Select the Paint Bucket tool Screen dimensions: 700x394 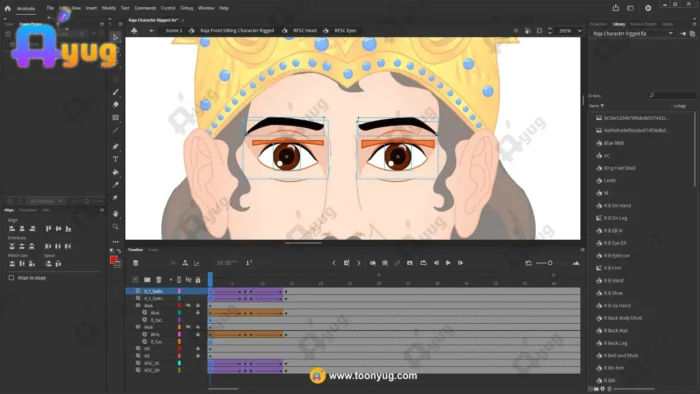click(x=116, y=172)
